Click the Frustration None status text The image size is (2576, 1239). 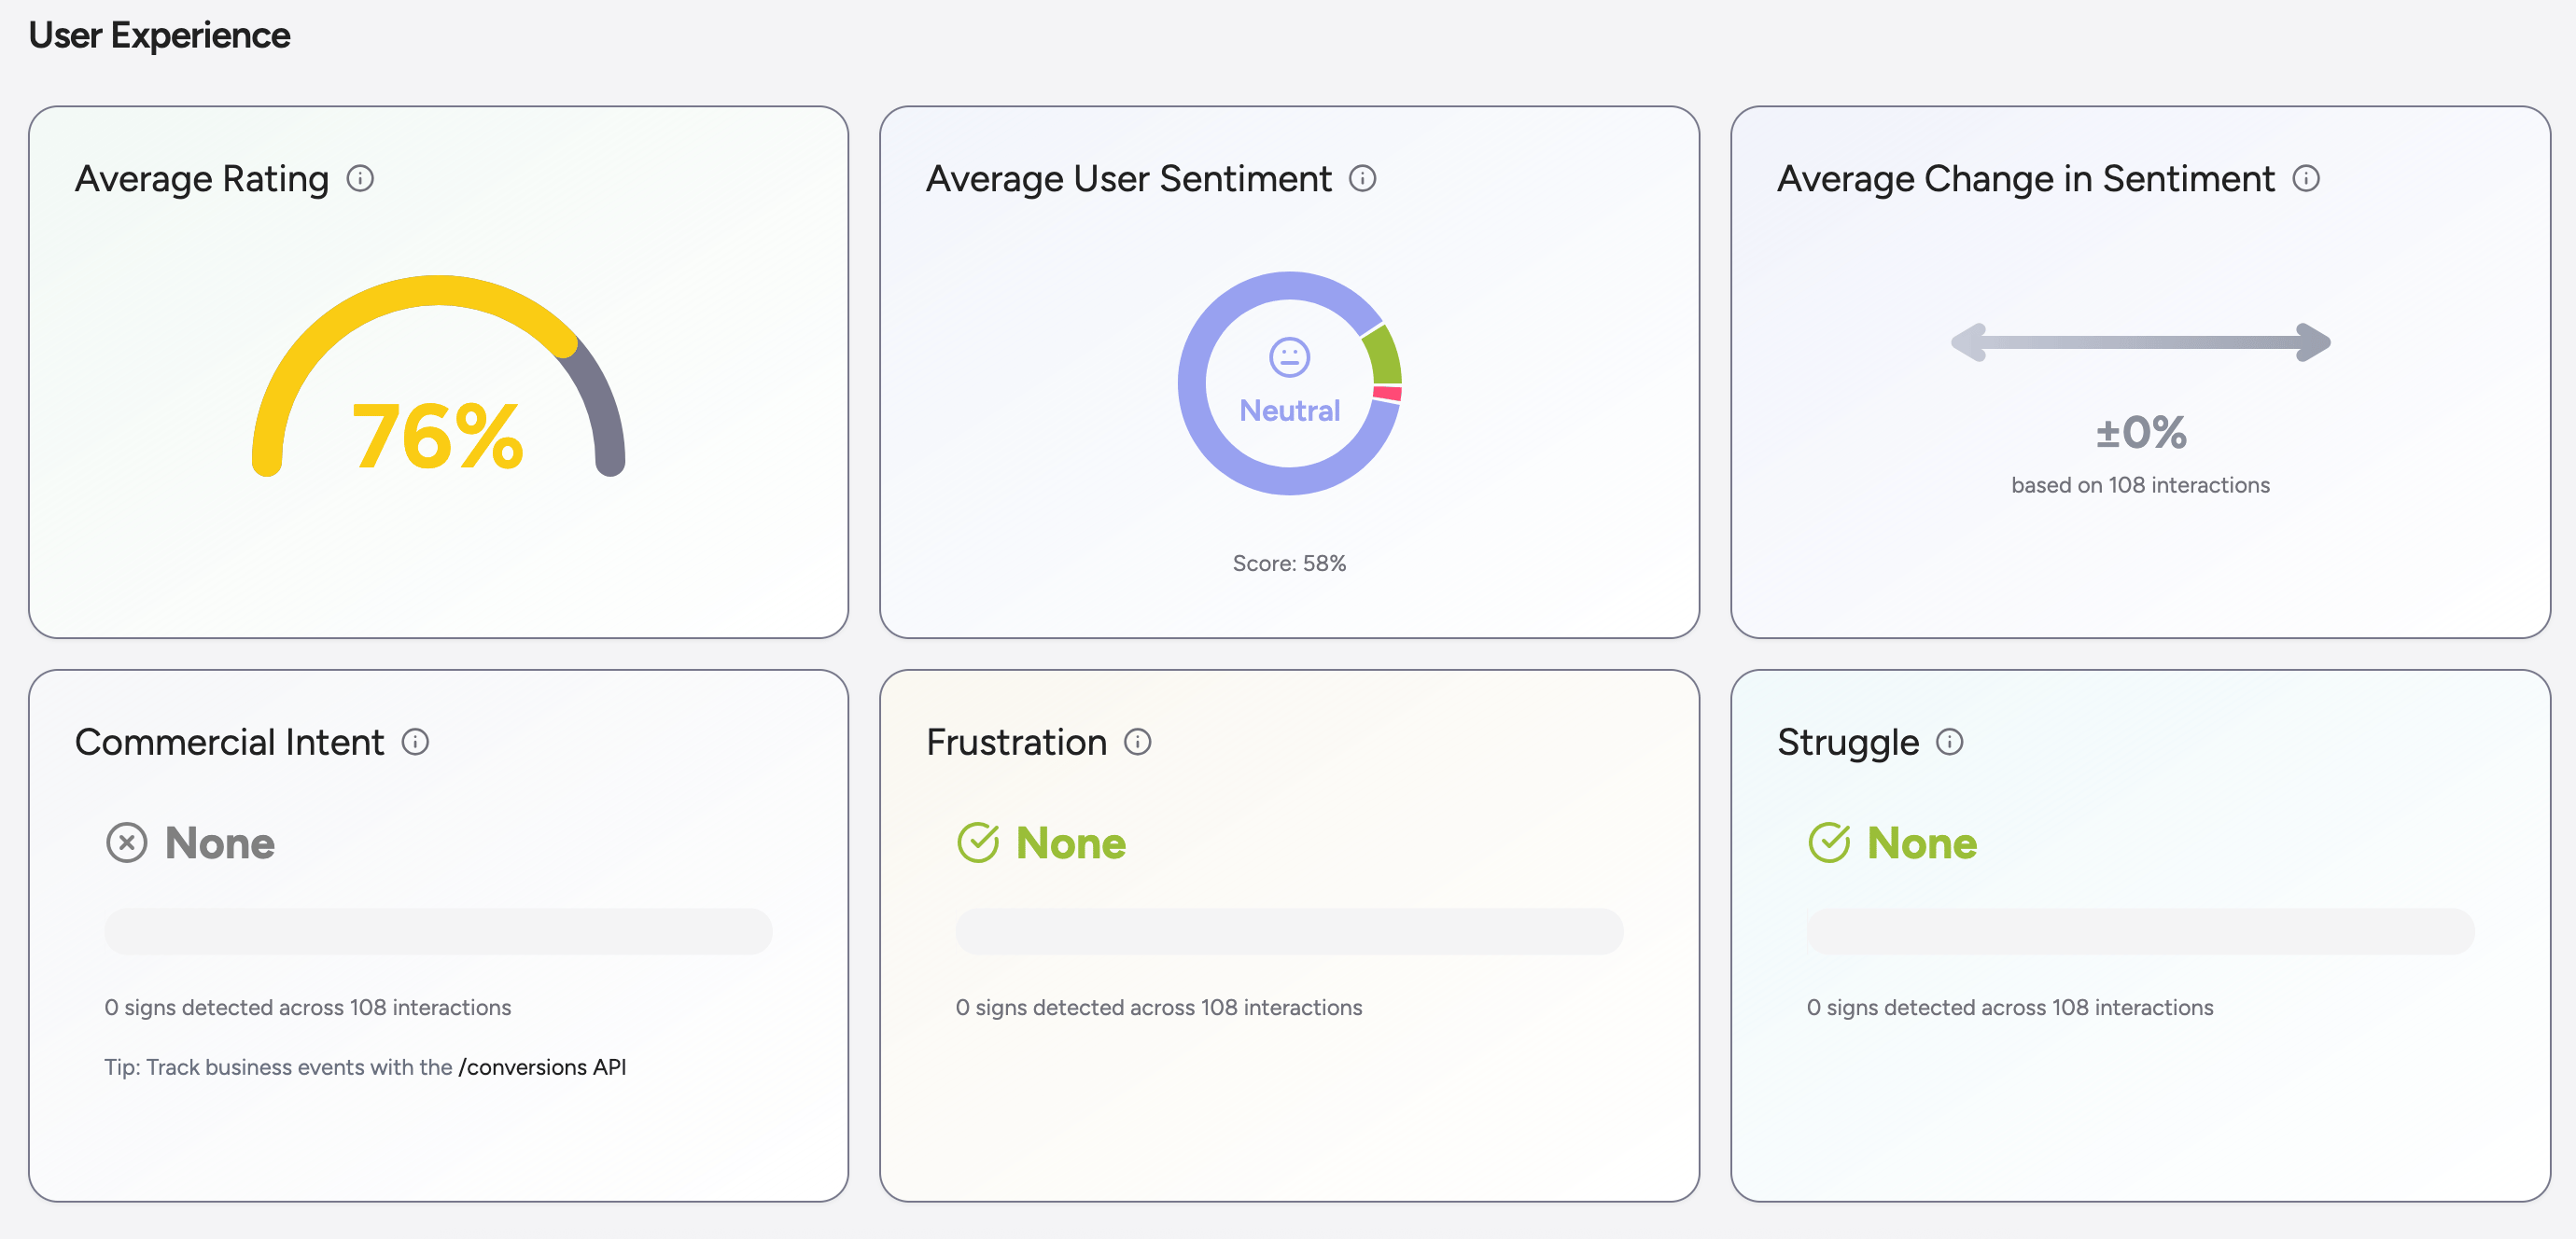pyautogui.click(x=1071, y=843)
